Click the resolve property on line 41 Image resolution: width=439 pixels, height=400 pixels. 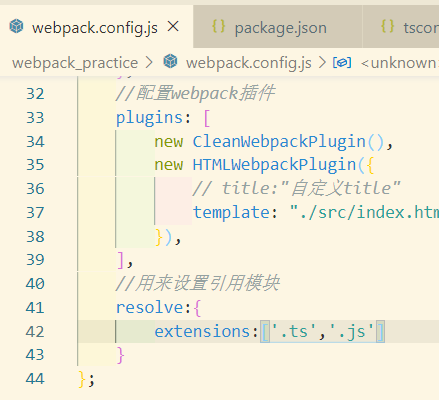[x=149, y=308]
